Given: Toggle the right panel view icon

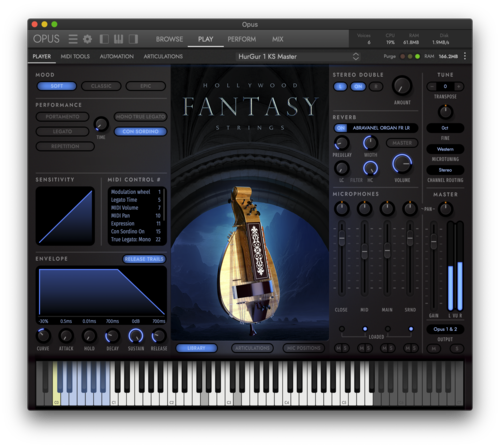Looking at the screenshot, I should pos(133,39).
